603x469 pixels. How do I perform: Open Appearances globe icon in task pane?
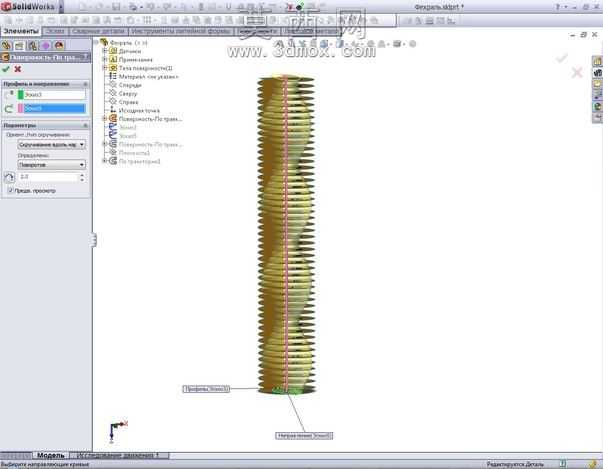tap(597, 106)
